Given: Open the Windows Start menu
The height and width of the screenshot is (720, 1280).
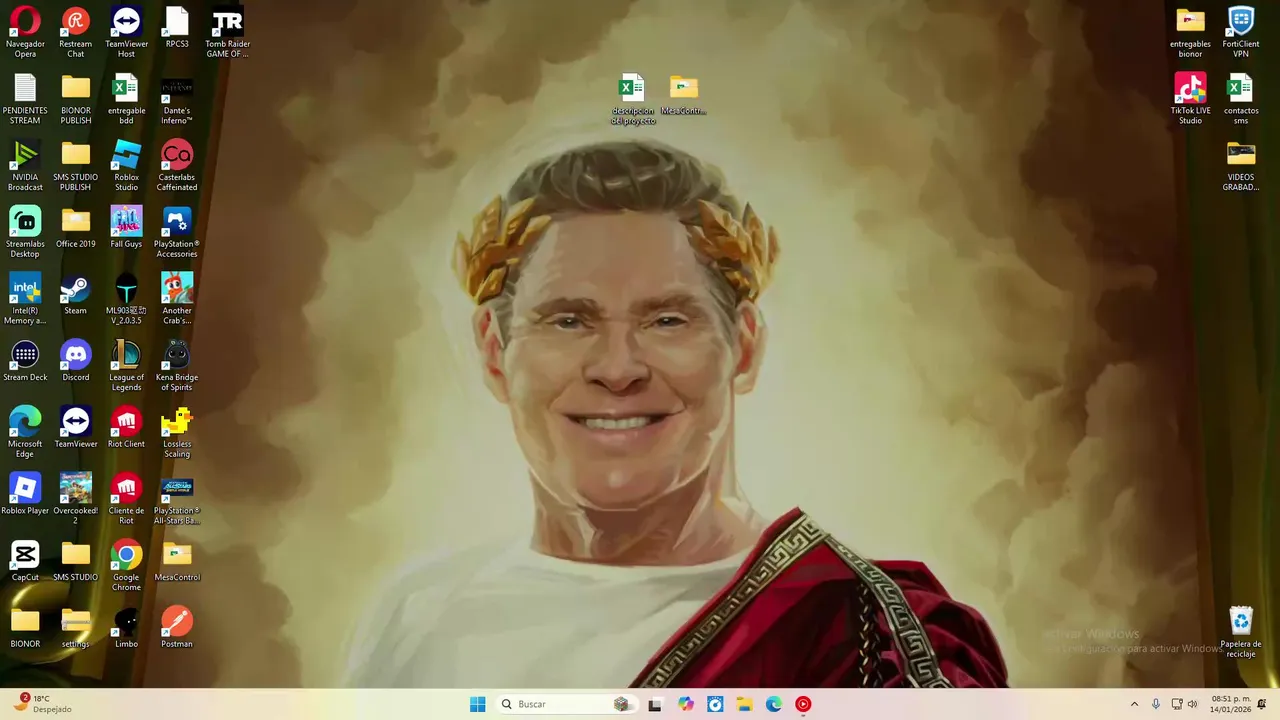Looking at the screenshot, I should pyautogui.click(x=478, y=704).
